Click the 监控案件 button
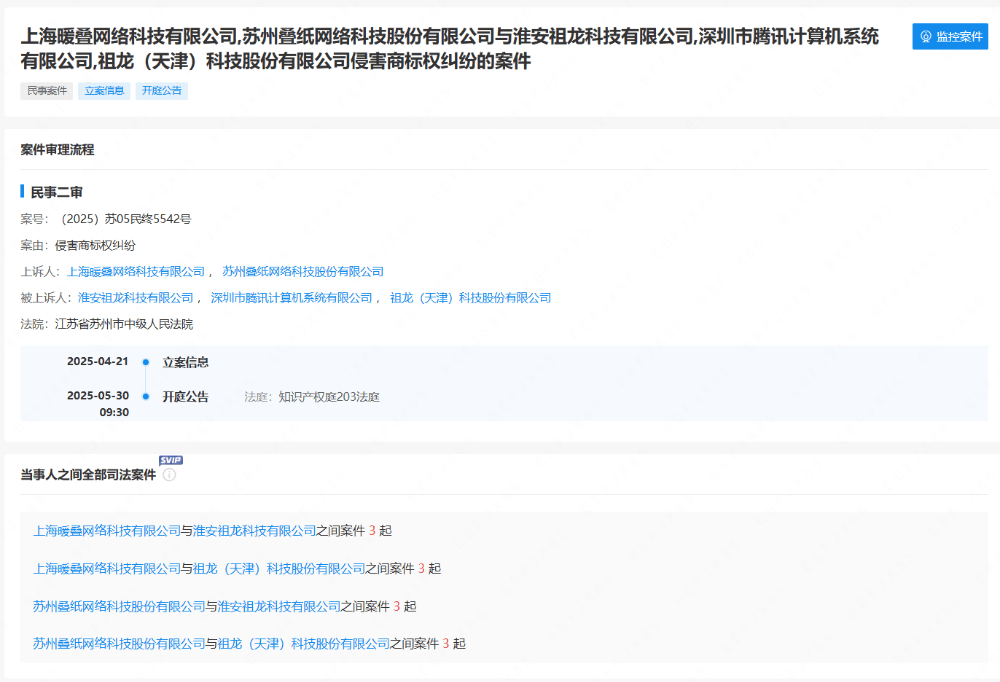 (x=950, y=36)
